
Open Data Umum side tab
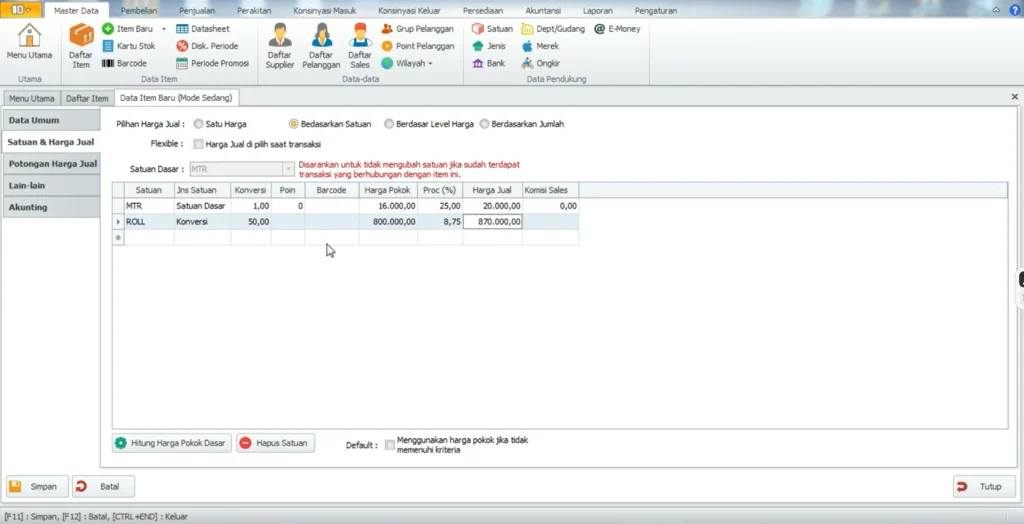click(51, 120)
